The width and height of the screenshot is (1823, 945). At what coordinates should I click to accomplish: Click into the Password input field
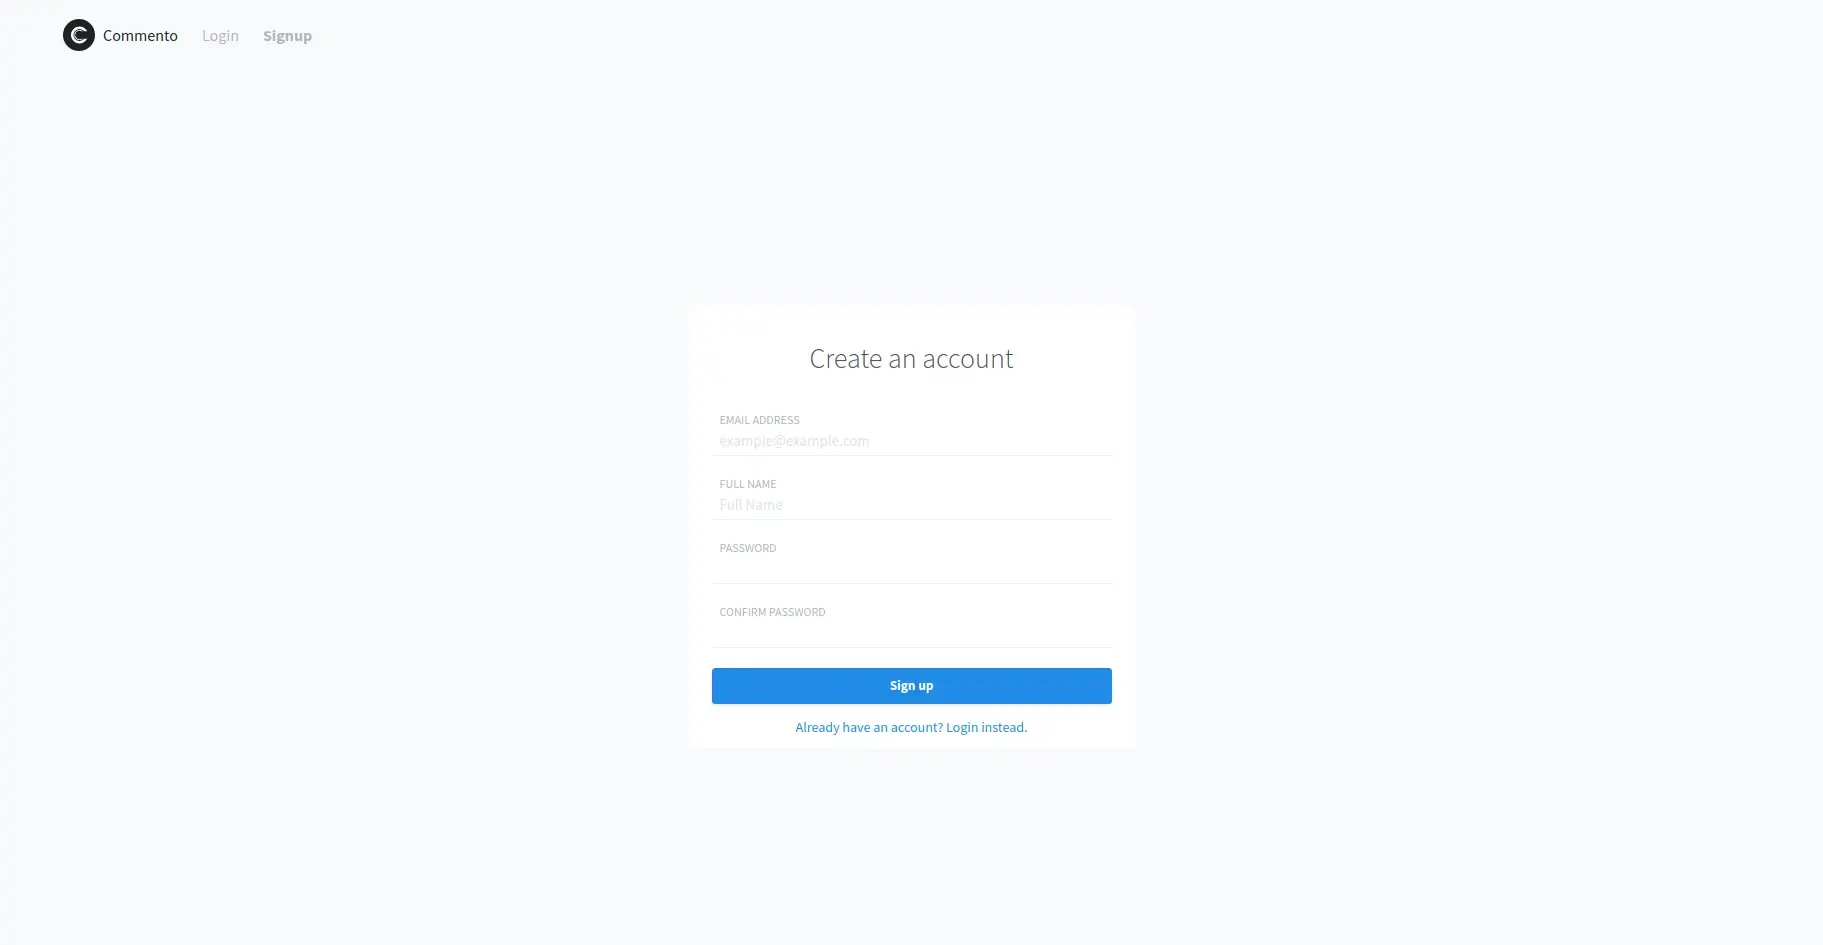coord(912,569)
